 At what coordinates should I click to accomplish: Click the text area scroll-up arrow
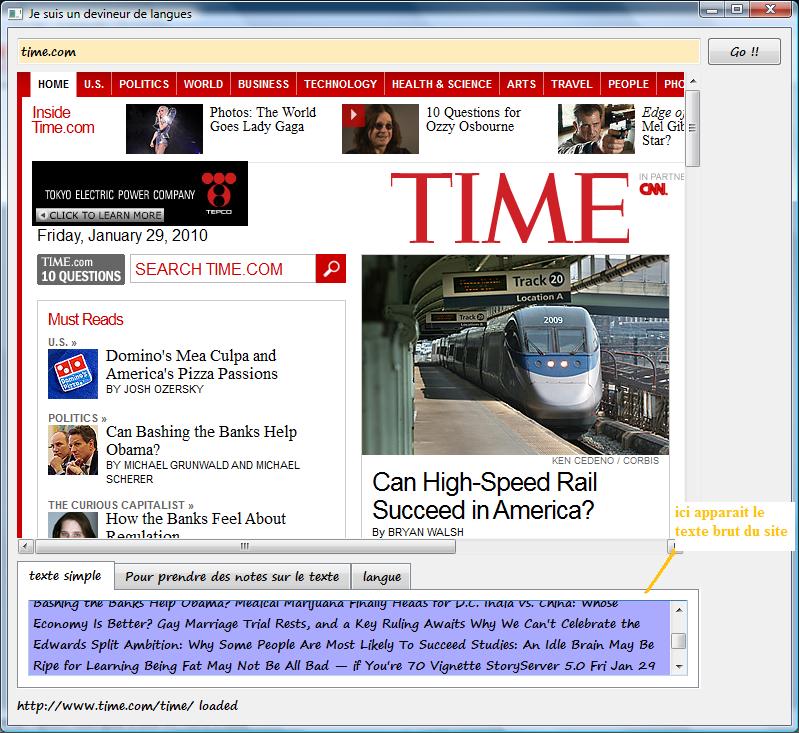[679, 610]
